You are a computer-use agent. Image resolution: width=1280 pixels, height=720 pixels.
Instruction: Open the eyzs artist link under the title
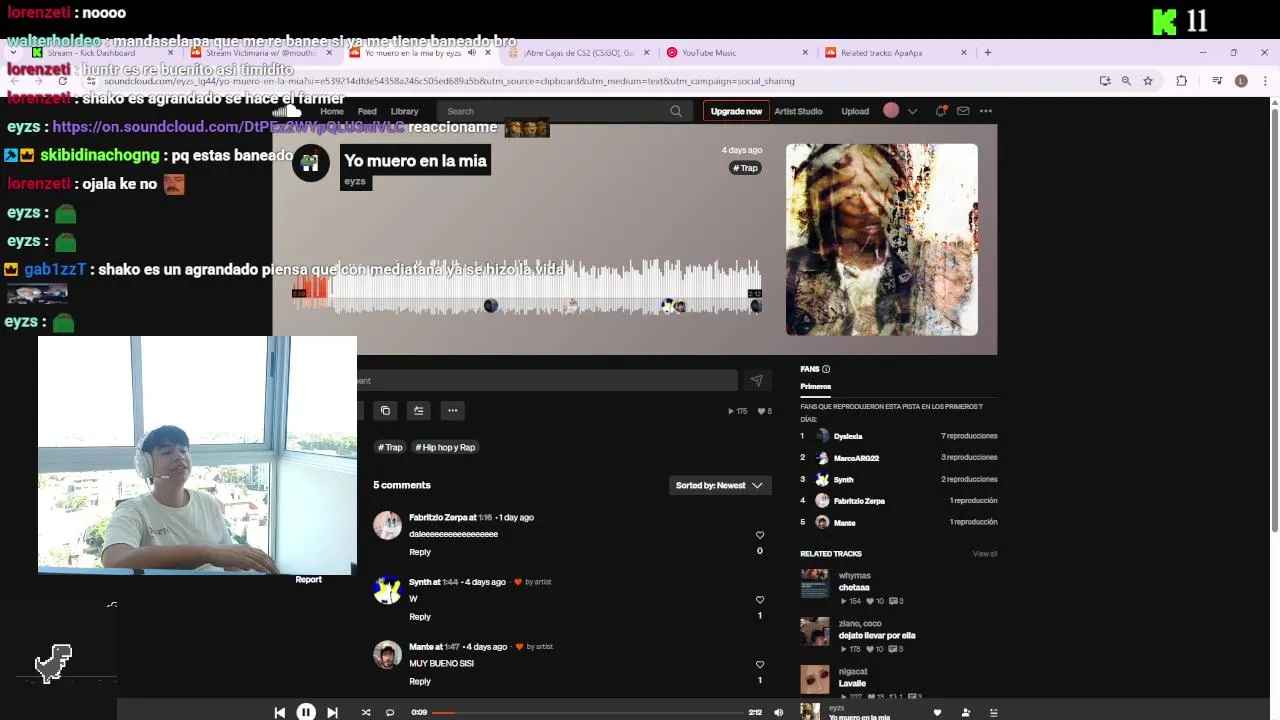pos(355,181)
